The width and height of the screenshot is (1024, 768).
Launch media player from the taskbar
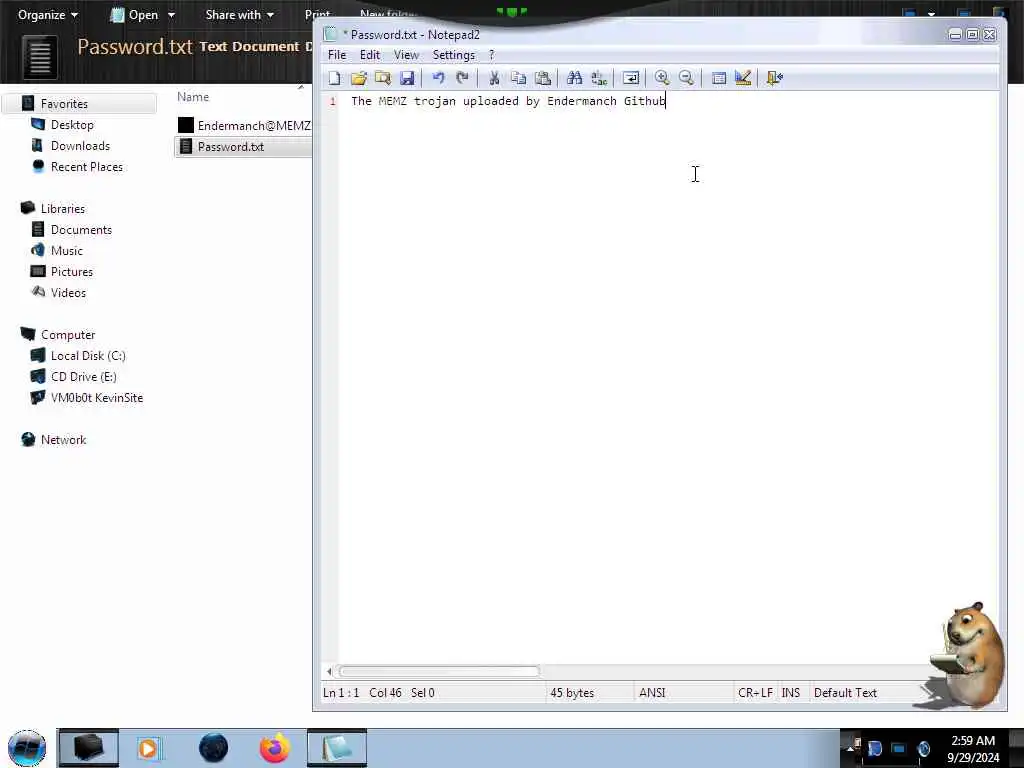(148, 748)
